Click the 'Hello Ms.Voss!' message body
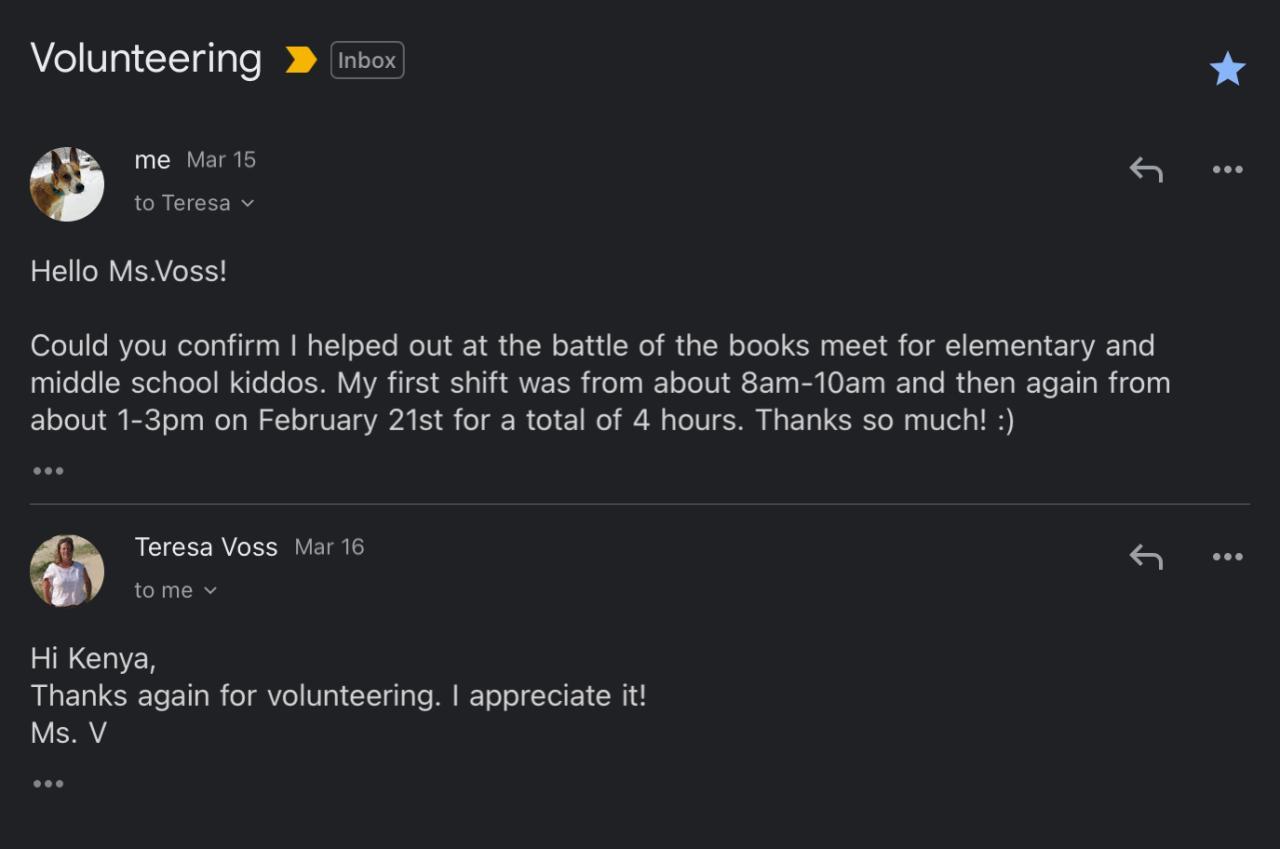The width and height of the screenshot is (1280, 849). (129, 271)
